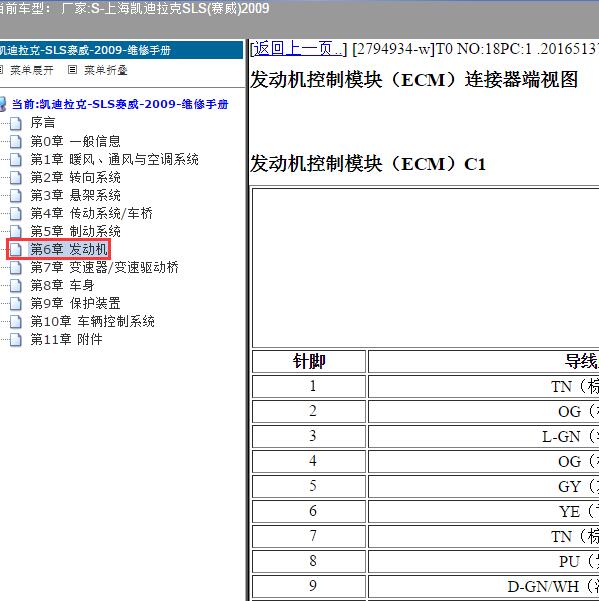The width and height of the screenshot is (599, 601).
Task: Click the empty connector diagram image area
Action: [425, 268]
